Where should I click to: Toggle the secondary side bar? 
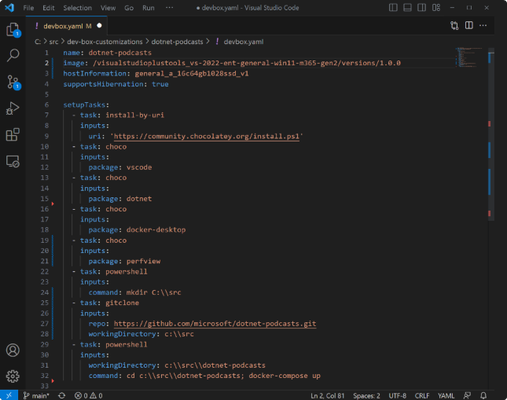tap(422, 7)
